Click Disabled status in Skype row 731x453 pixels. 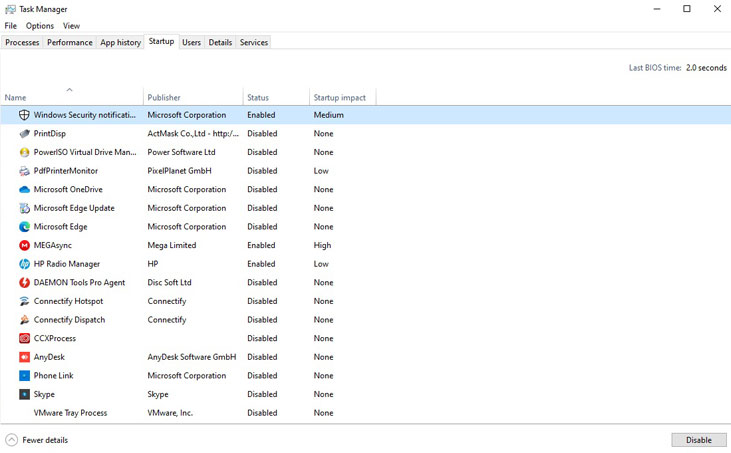(x=262, y=394)
